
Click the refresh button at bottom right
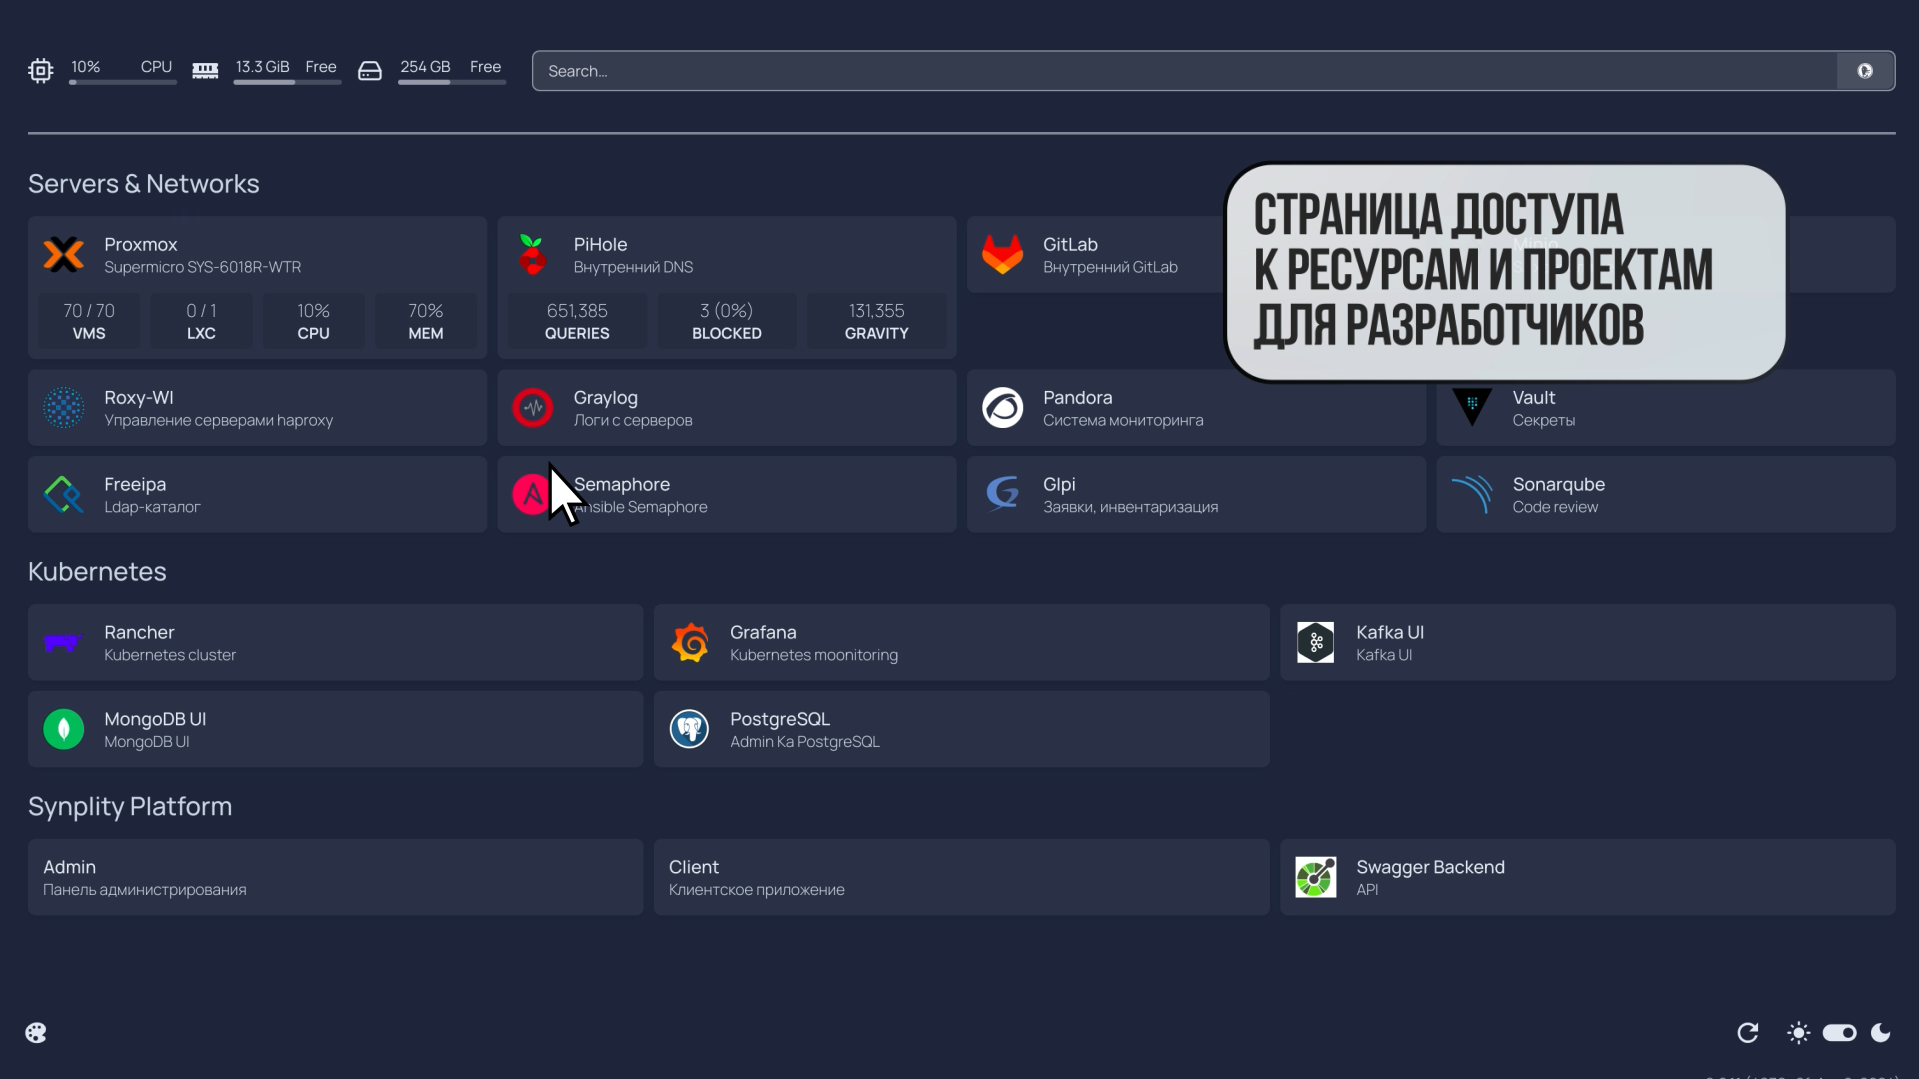tap(1747, 1032)
